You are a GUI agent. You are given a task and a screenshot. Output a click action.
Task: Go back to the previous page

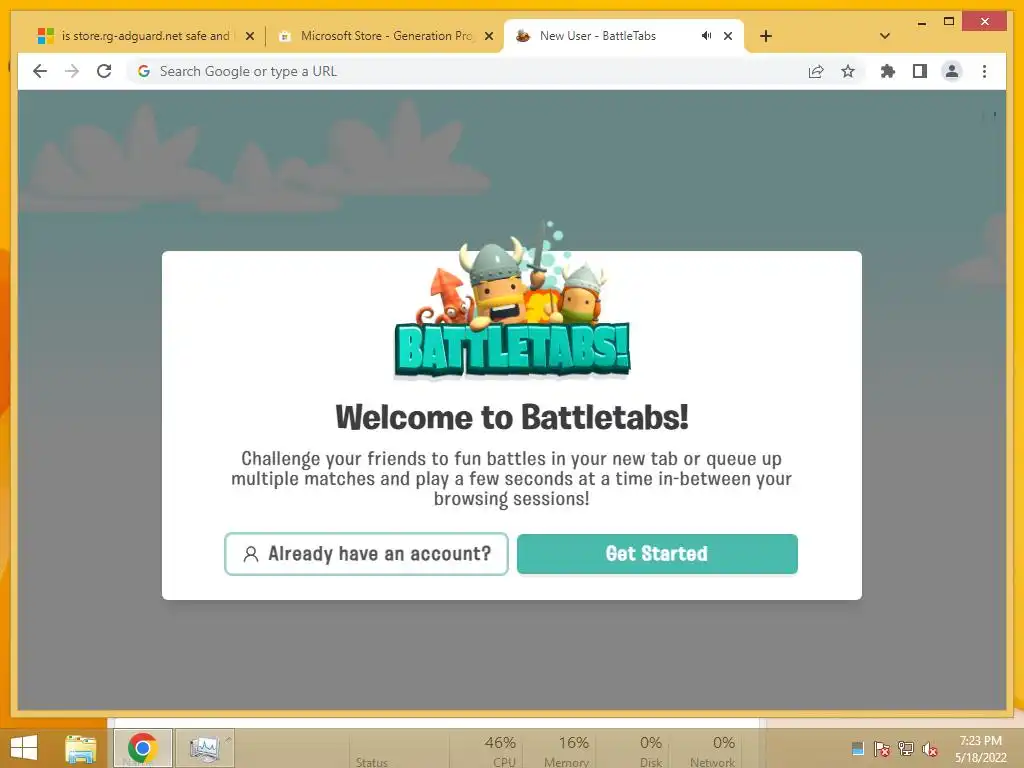coord(40,71)
